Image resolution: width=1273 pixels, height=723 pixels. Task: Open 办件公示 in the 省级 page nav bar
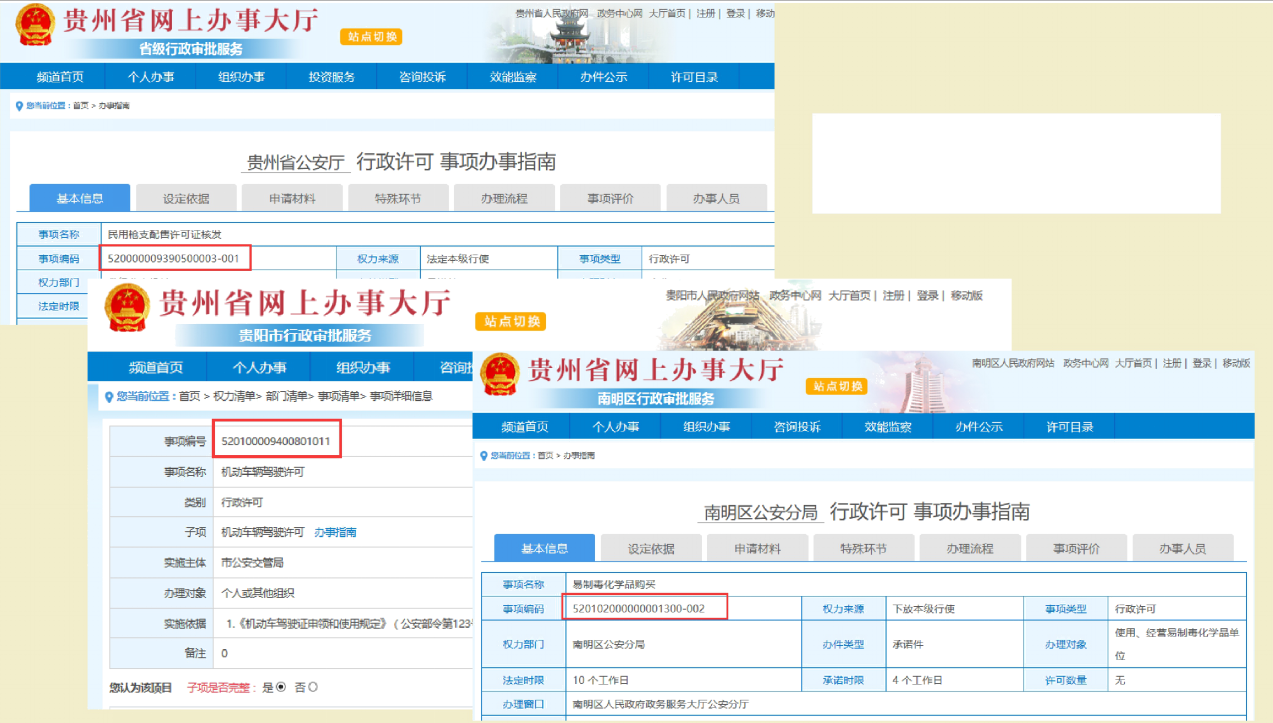[604, 77]
